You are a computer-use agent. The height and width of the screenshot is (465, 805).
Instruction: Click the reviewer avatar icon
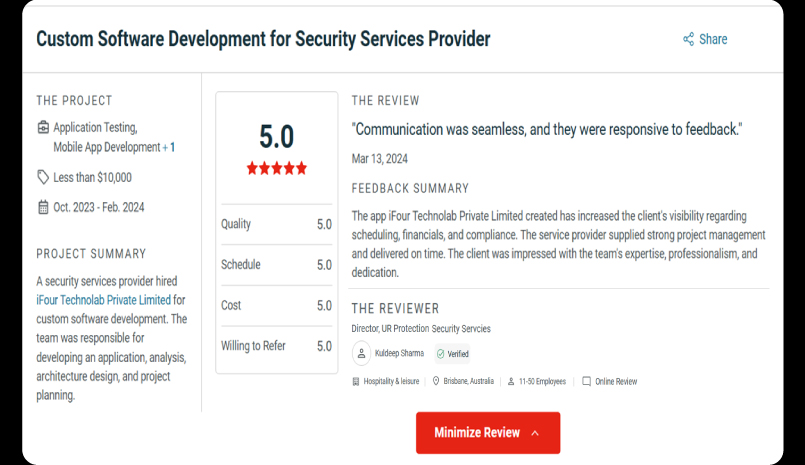click(361, 353)
